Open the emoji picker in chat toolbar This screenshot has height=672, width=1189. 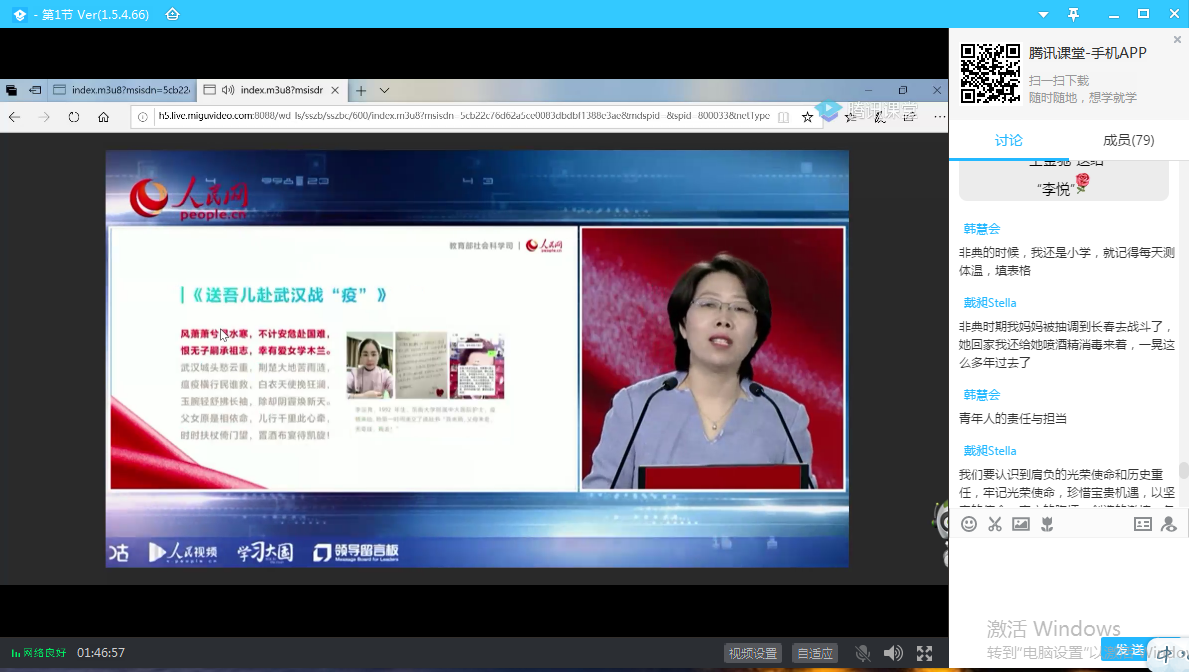pos(969,524)
